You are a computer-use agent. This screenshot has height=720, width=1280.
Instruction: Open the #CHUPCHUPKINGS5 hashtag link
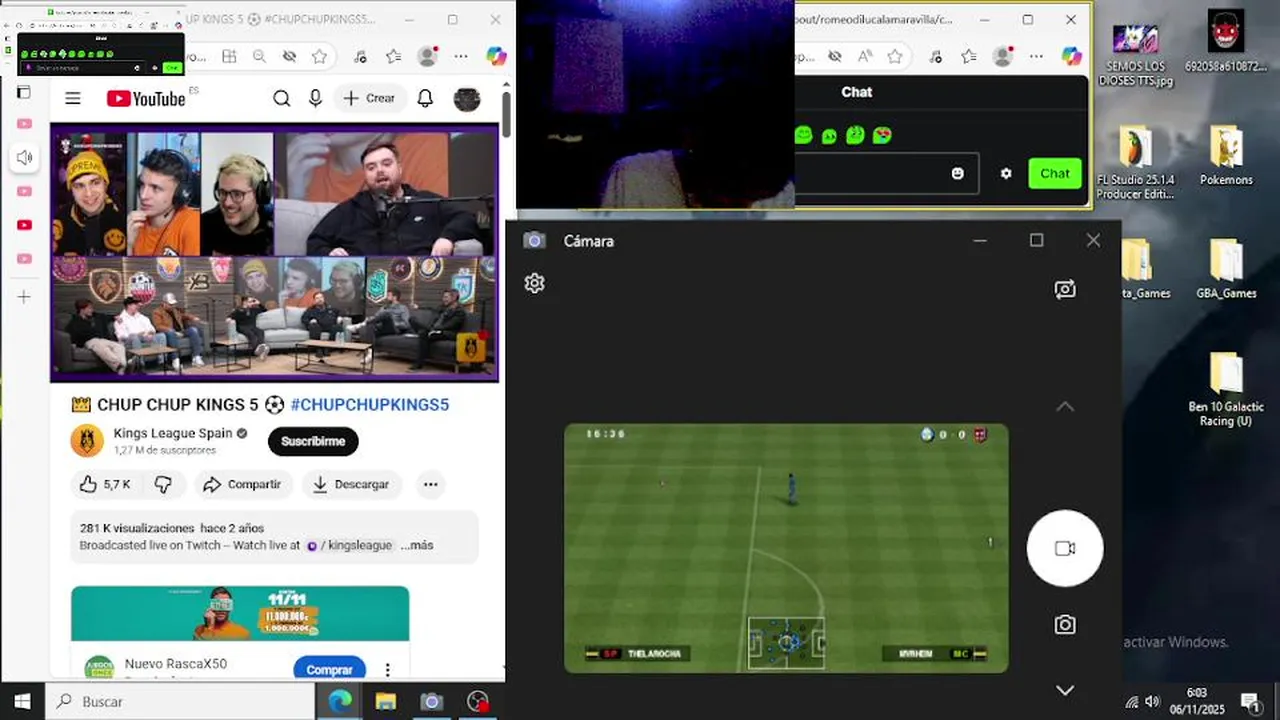[370, 405]
